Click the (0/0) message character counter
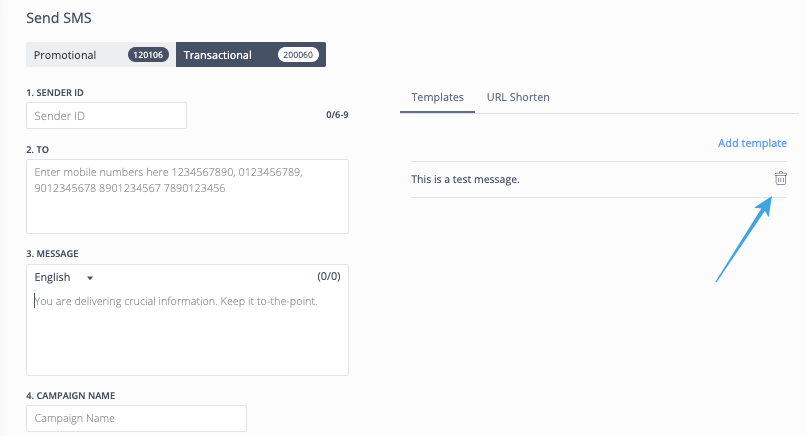This screenshot has width=807, height=436. point(329,276)
